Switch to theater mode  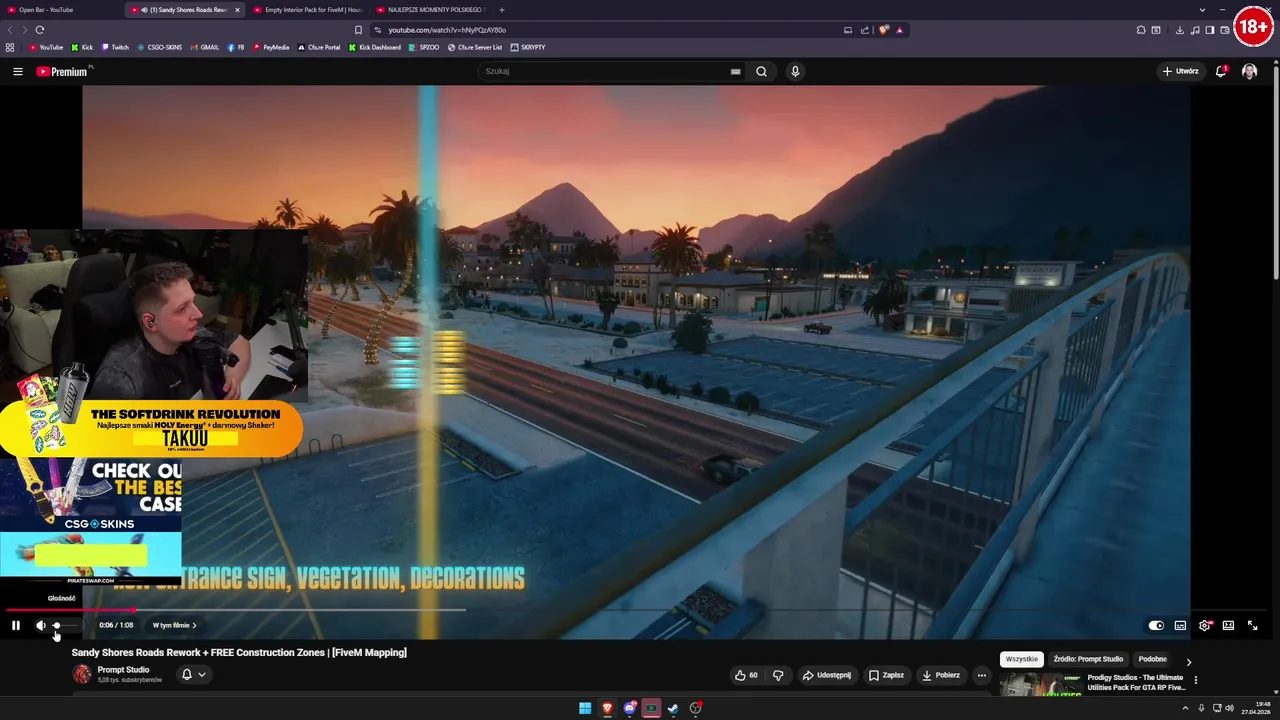tap(1228, 625)
